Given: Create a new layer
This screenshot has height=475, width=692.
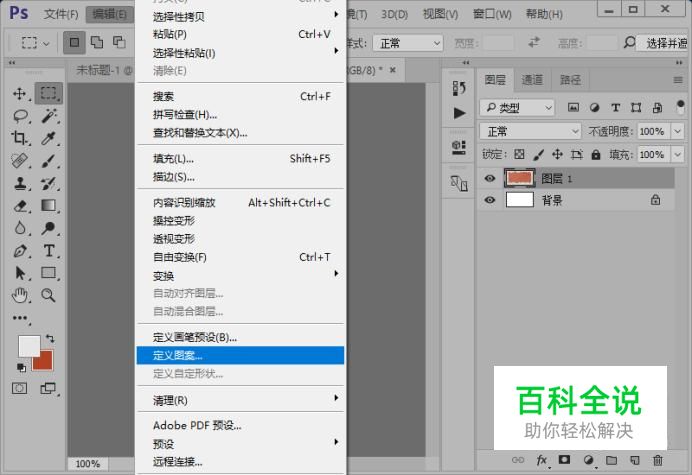Looking at the screenshot, I should (x=635, y=460).
